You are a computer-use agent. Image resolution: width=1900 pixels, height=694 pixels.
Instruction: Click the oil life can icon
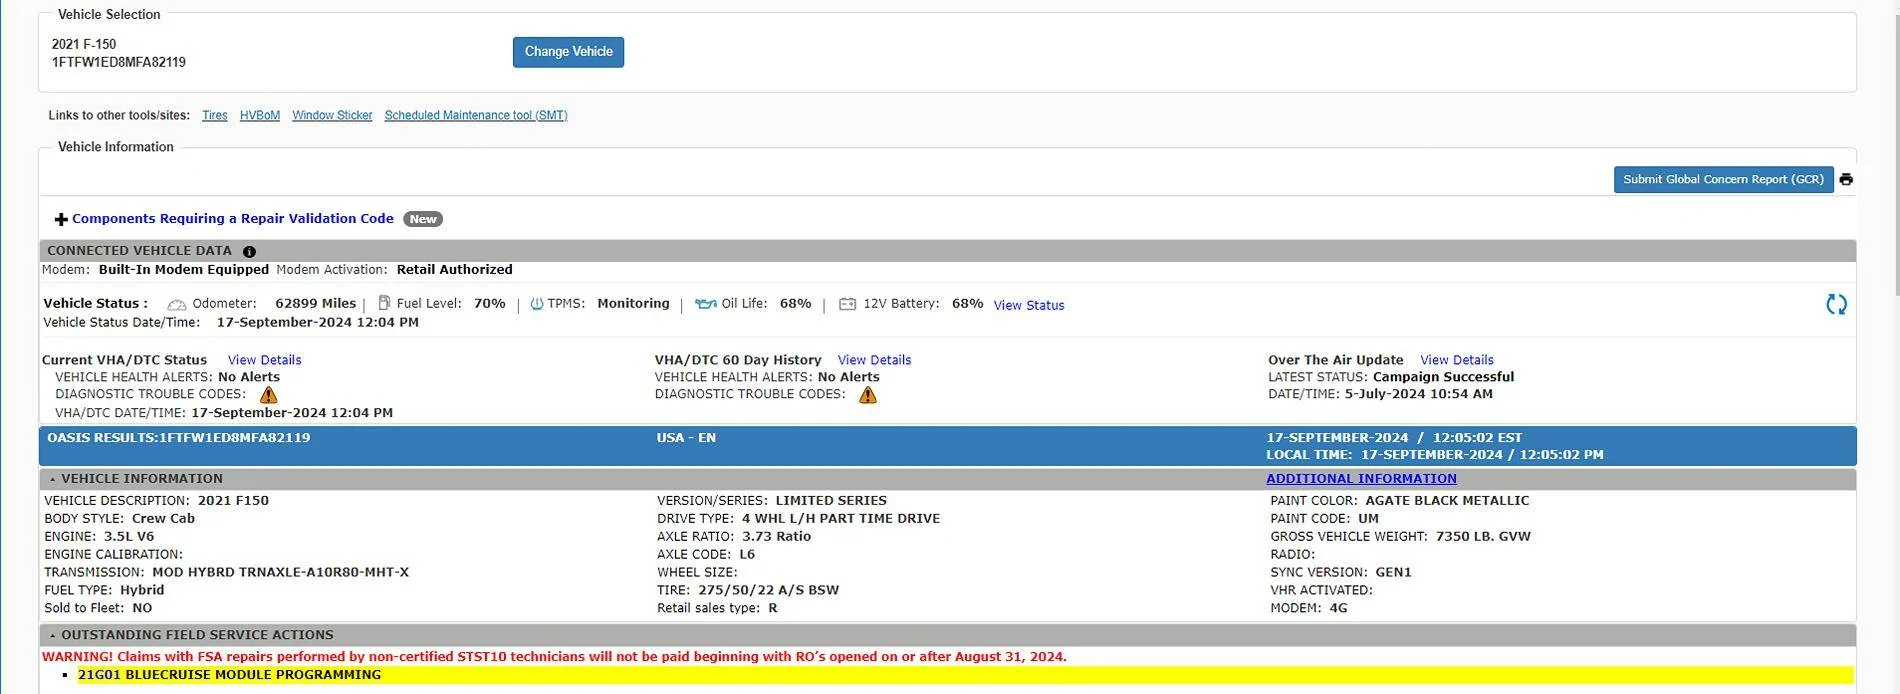click(x=706, y=304)
